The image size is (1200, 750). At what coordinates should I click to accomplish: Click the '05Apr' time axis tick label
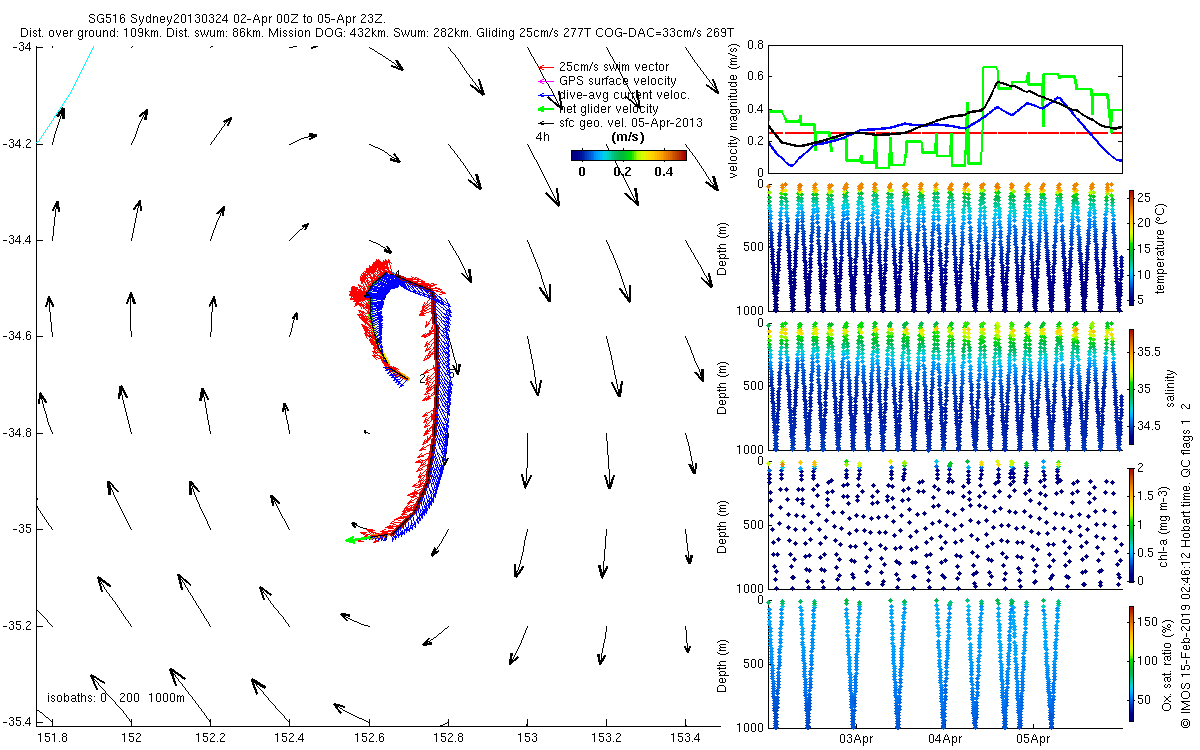(1034, 740)
